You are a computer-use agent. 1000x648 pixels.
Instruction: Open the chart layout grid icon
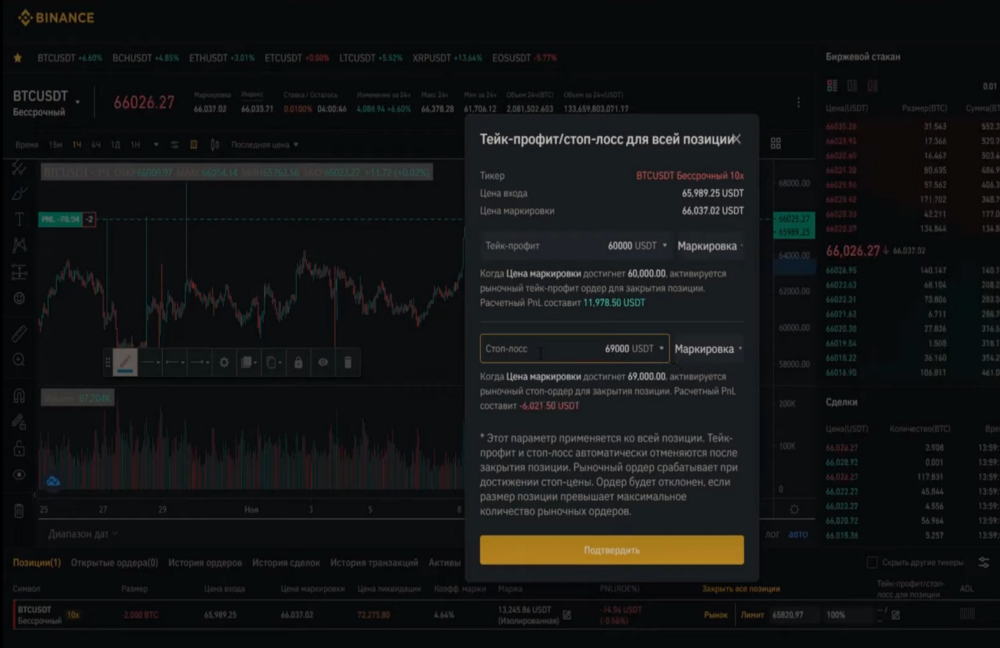[776, 144]
